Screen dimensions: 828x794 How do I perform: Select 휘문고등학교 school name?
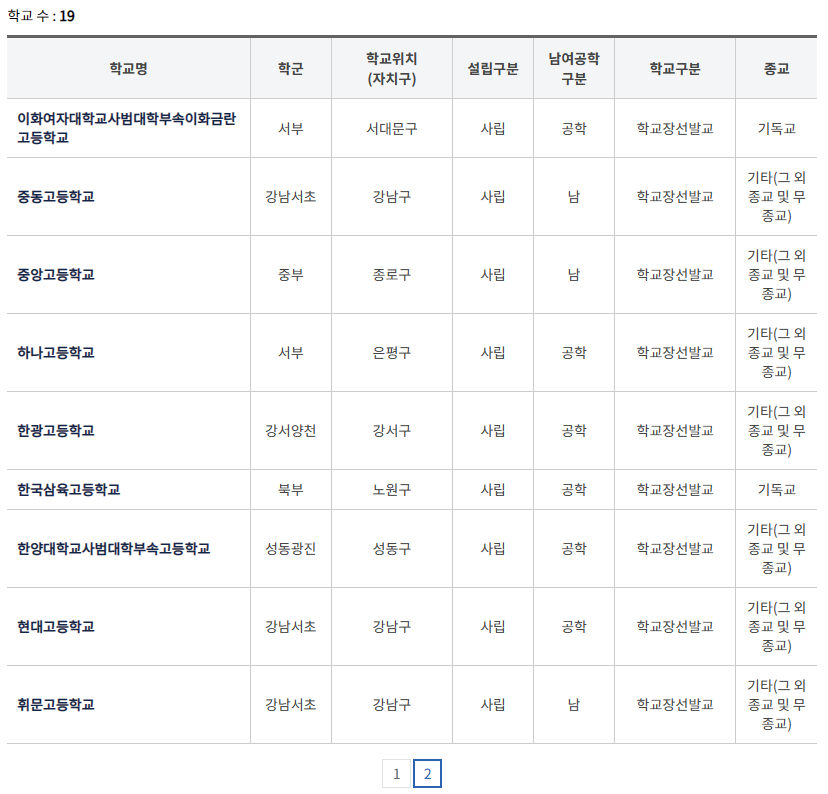[x=56, y=705]
